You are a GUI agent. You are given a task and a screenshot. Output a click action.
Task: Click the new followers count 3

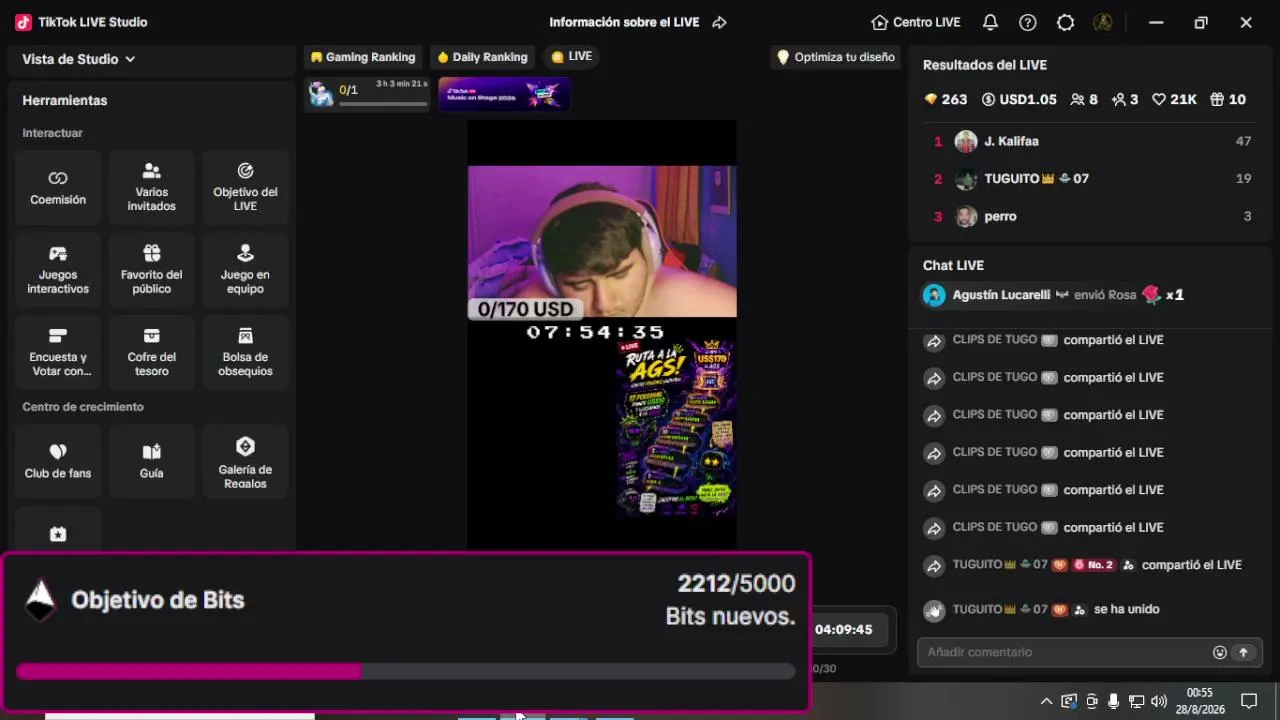tap(1125, 99)
